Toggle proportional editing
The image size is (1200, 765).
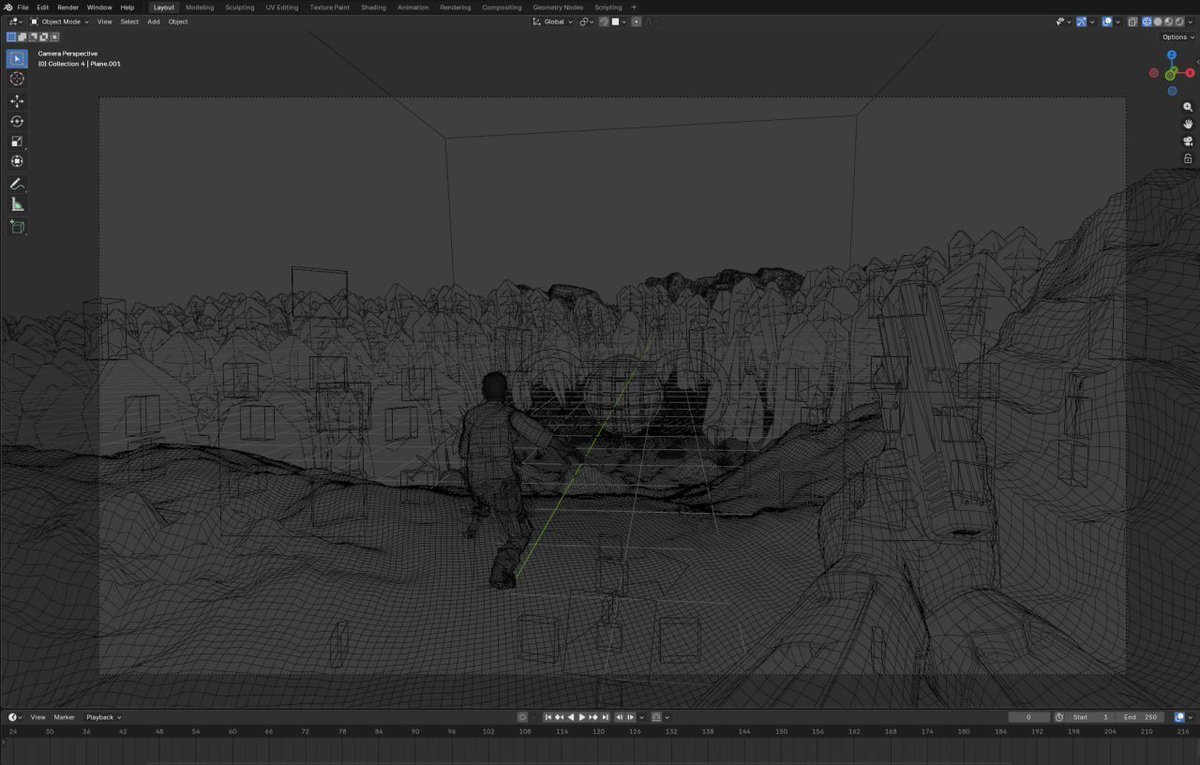point(636,22)
